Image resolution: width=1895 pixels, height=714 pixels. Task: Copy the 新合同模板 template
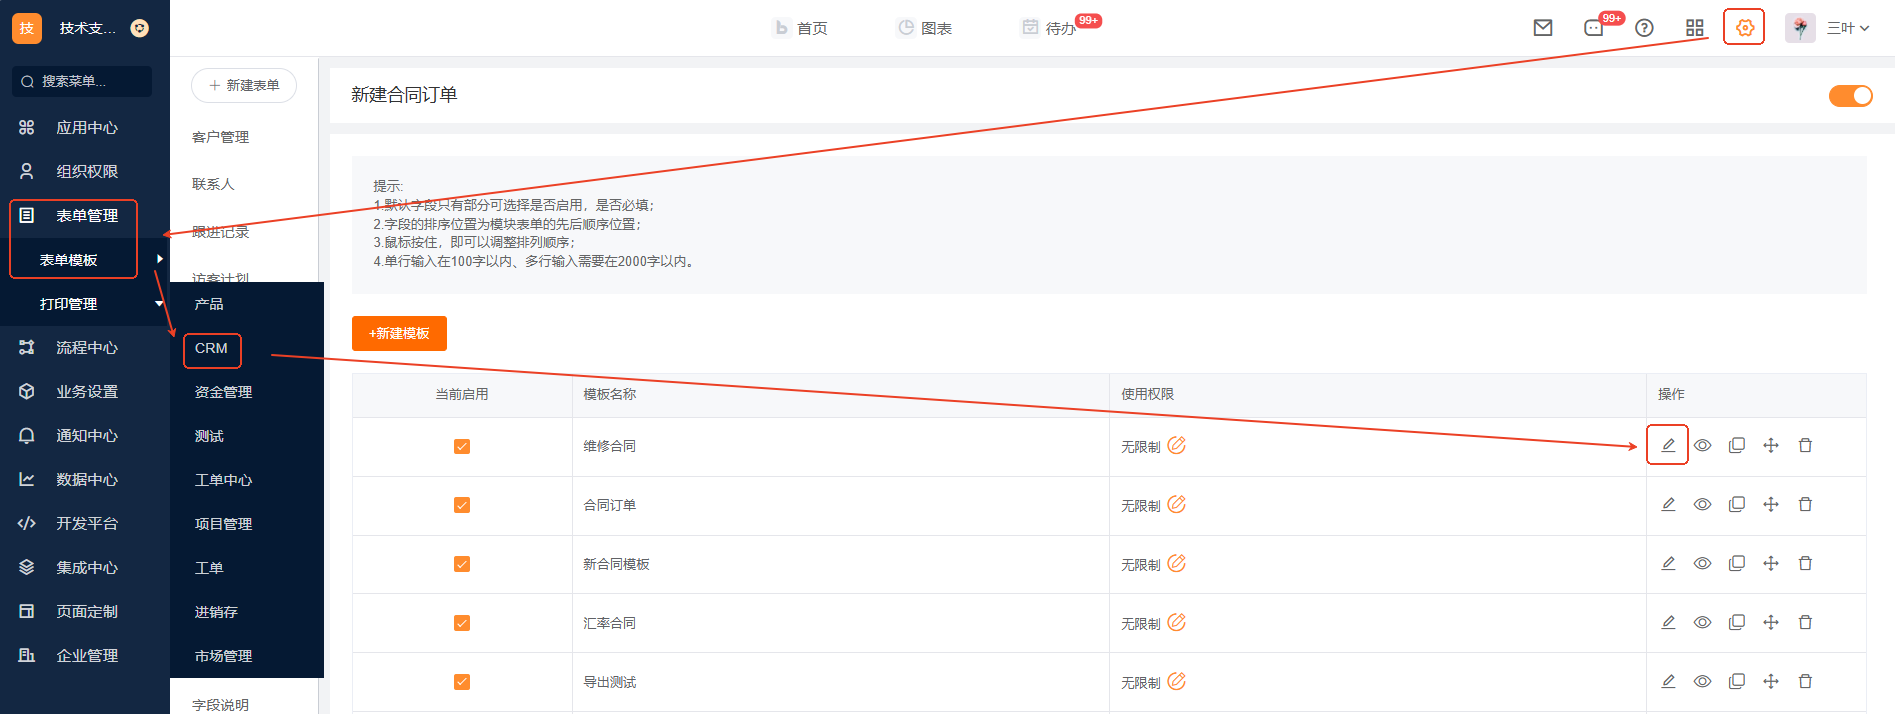click(x=1737, y=564)
